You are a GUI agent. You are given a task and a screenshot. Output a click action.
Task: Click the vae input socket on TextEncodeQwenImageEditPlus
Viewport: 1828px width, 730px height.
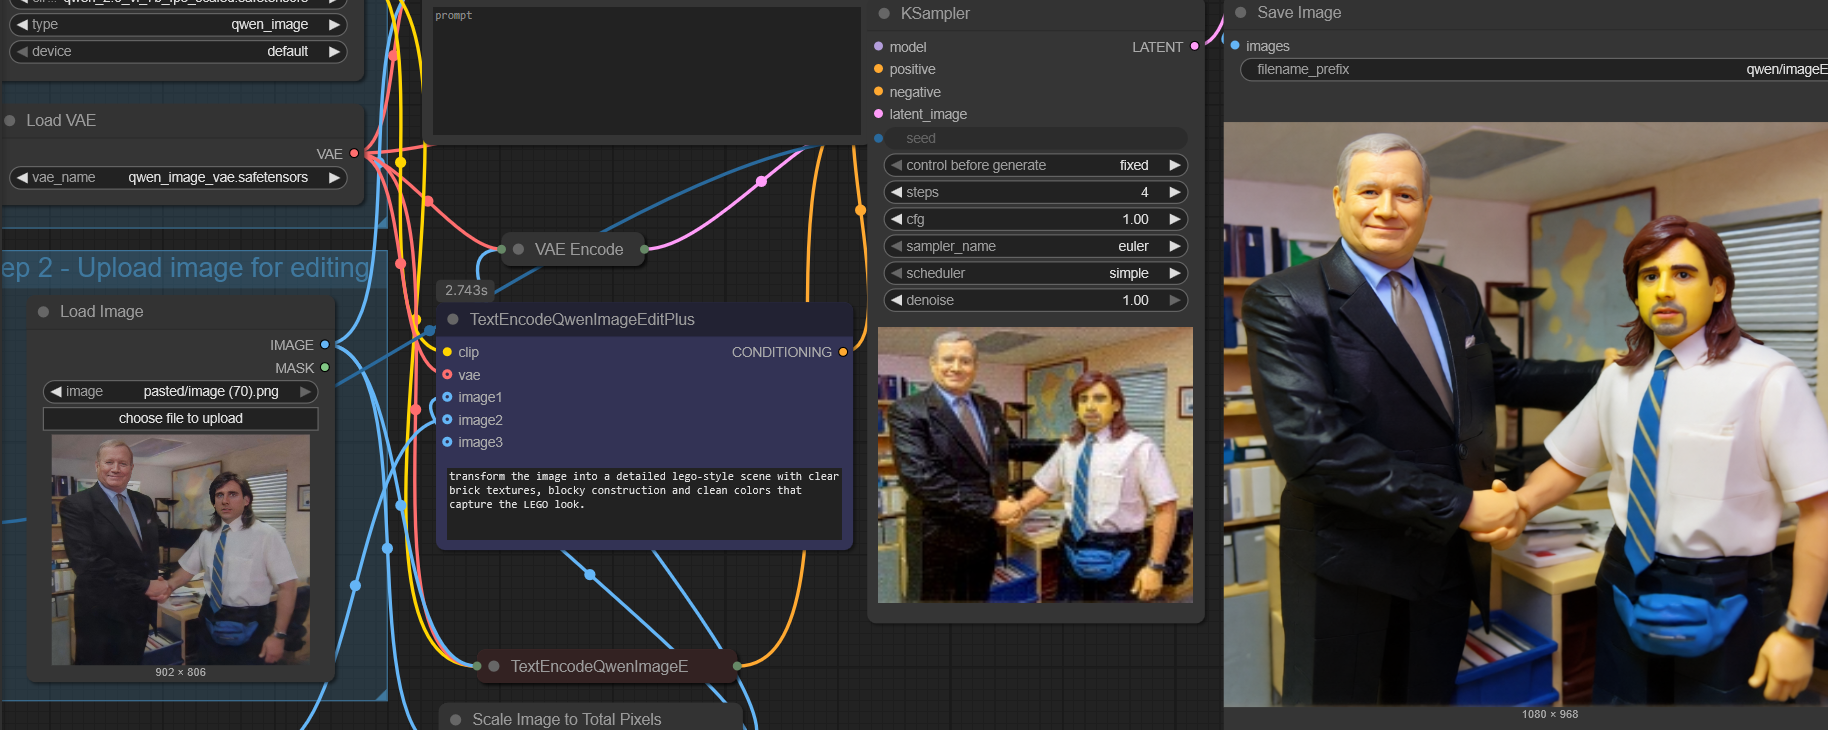447,375
